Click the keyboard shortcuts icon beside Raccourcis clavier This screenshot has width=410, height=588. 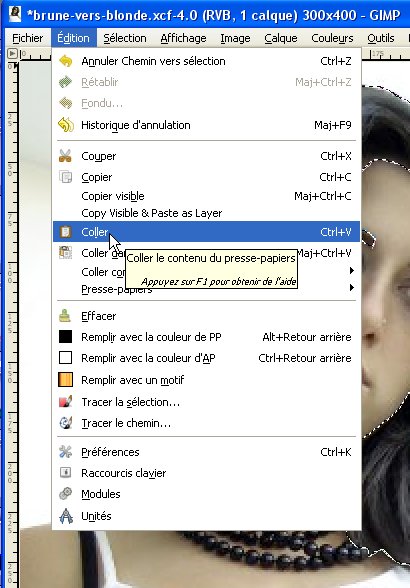pyautogui.click(x=66, y=472)
